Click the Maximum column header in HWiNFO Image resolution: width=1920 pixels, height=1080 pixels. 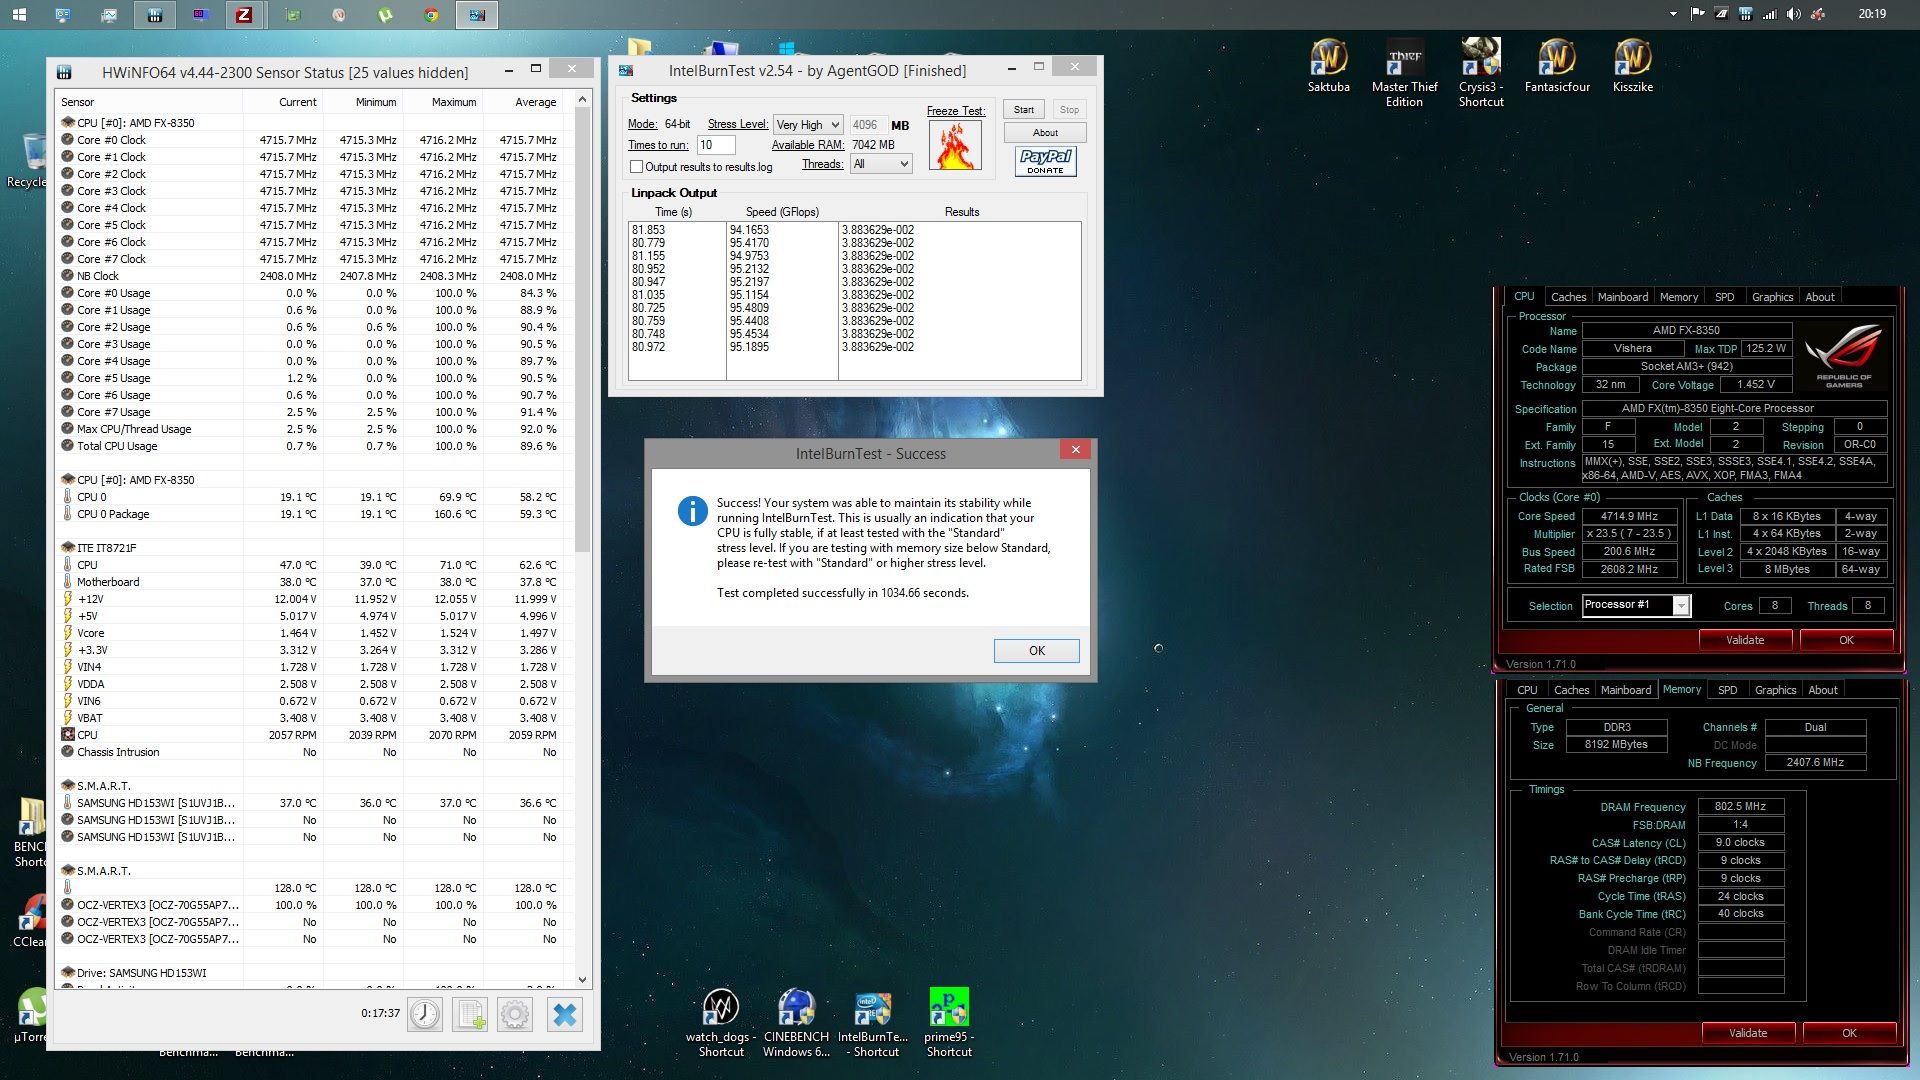[x=442, y=102]
